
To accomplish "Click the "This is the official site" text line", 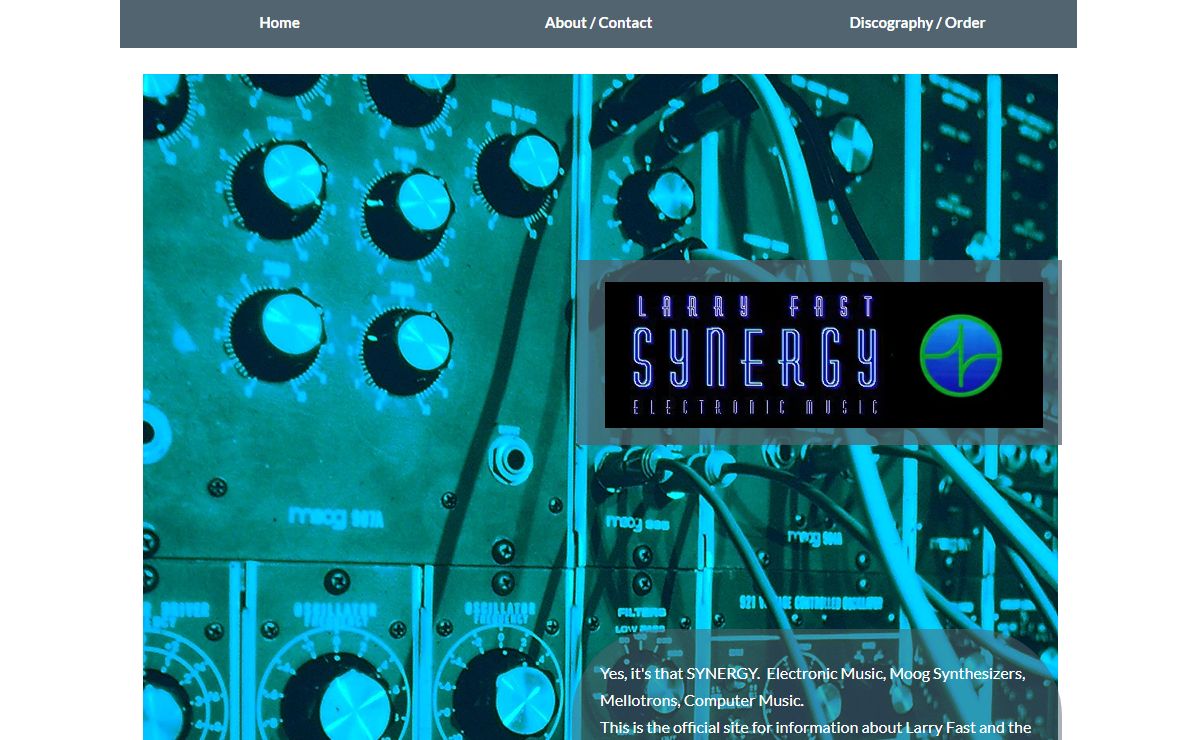I will point(815,727).
